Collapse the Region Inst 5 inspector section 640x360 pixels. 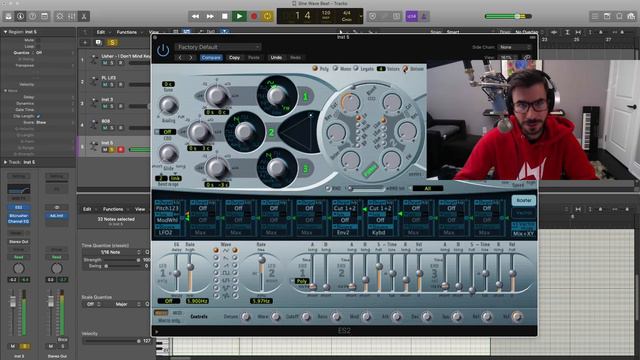pos(5,32)
